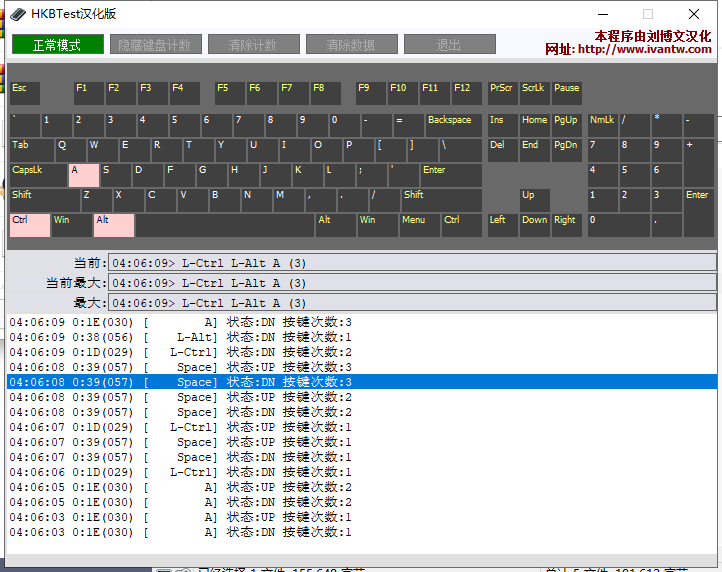Image resolution: width=722 pixels, height=572 pixels.
Task: Click the PgDn key
Action: (567, 150)
